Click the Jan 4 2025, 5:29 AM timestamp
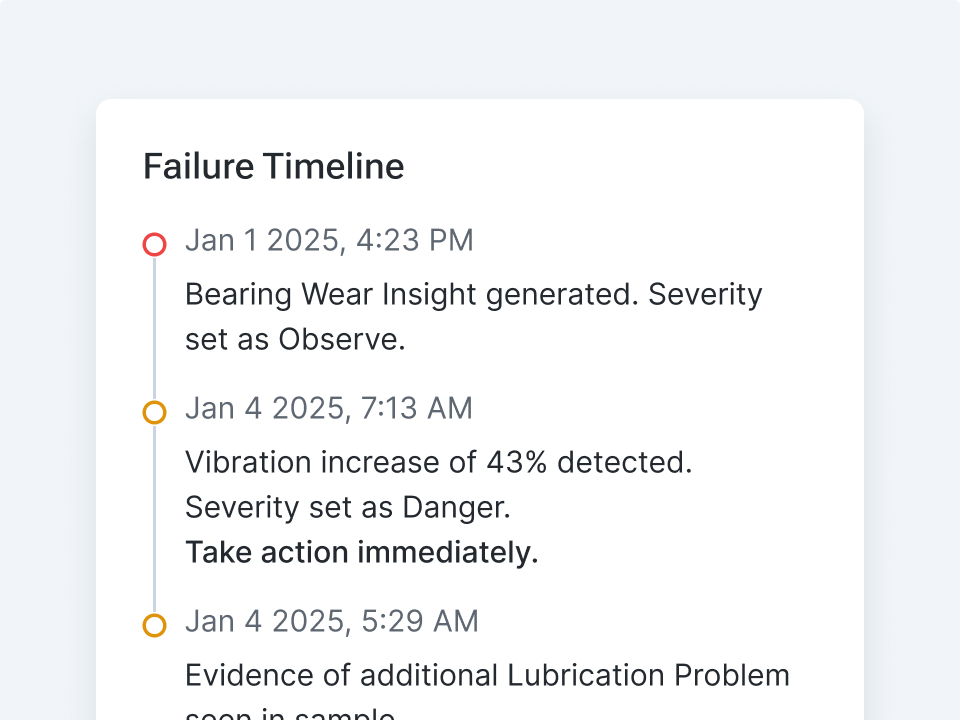This screenshot has height=720, width=960. [x=332, y=621]
